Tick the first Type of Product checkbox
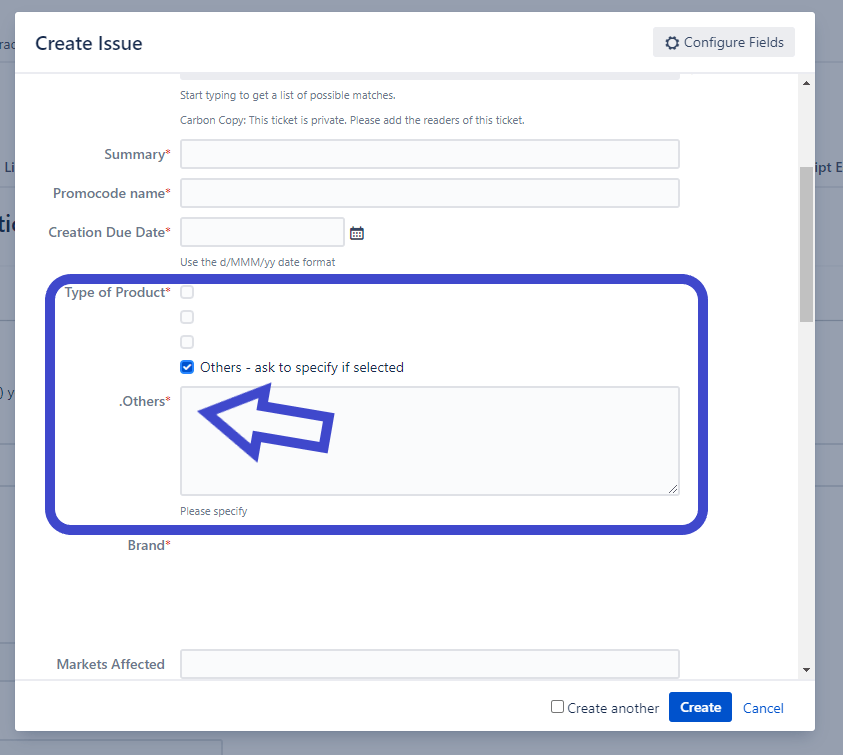 [x=187, y=292]
